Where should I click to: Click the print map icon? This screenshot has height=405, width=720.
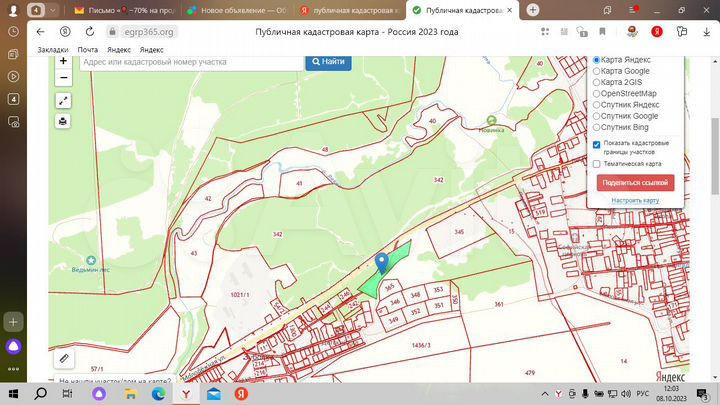[63, 121]
